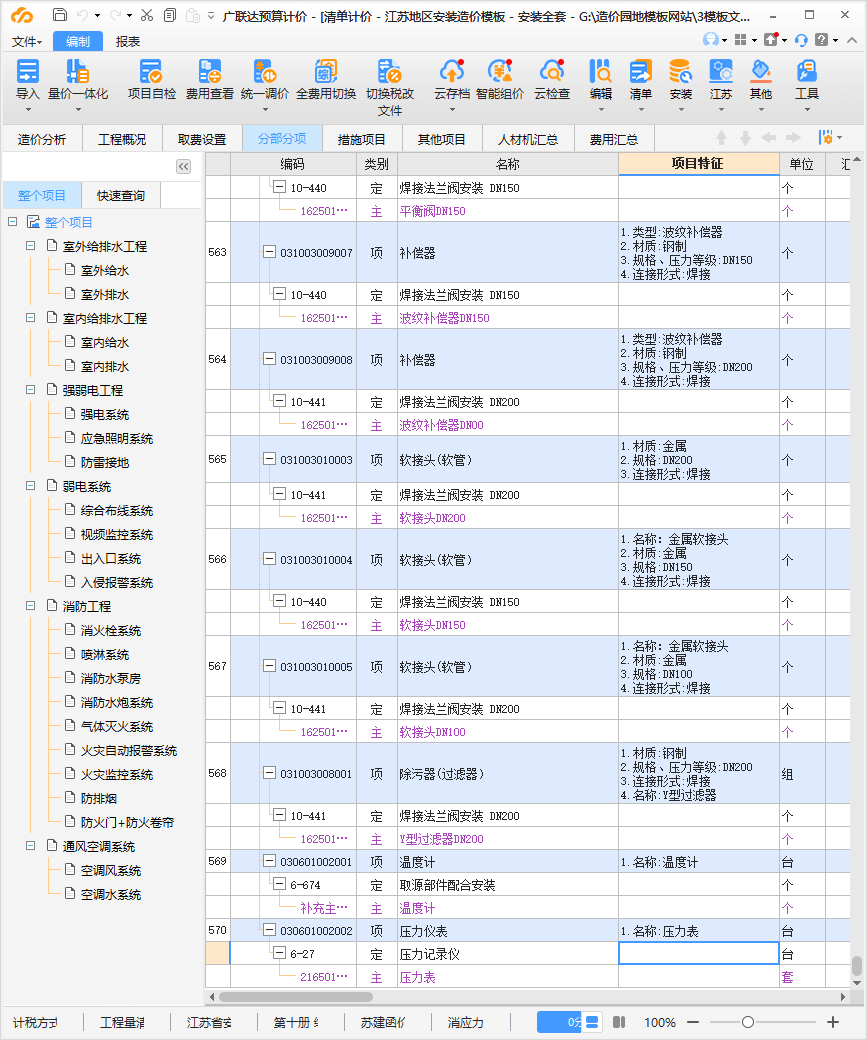Click the zoom-in plus button in the status bar
This screenshot has width=867, height=1040.
pyautogui.click(x=833, y=1022)
